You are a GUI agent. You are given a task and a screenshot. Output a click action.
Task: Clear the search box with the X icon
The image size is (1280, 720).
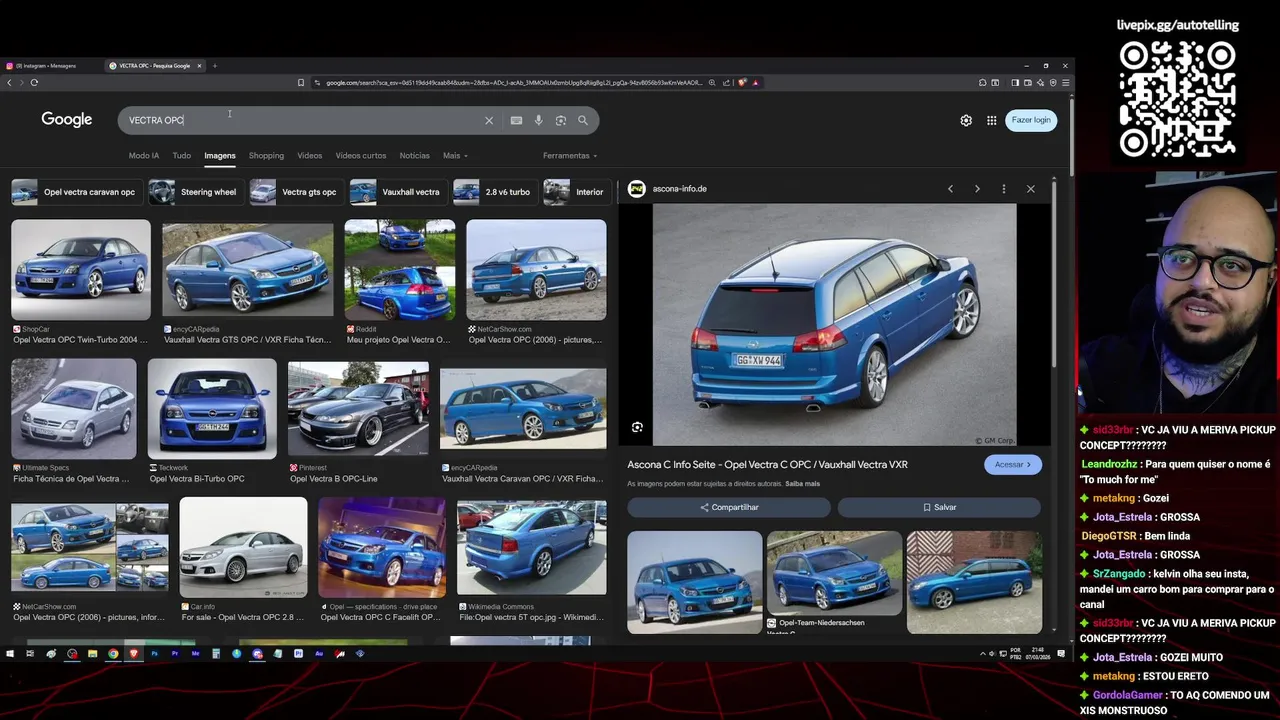[489, 120]
